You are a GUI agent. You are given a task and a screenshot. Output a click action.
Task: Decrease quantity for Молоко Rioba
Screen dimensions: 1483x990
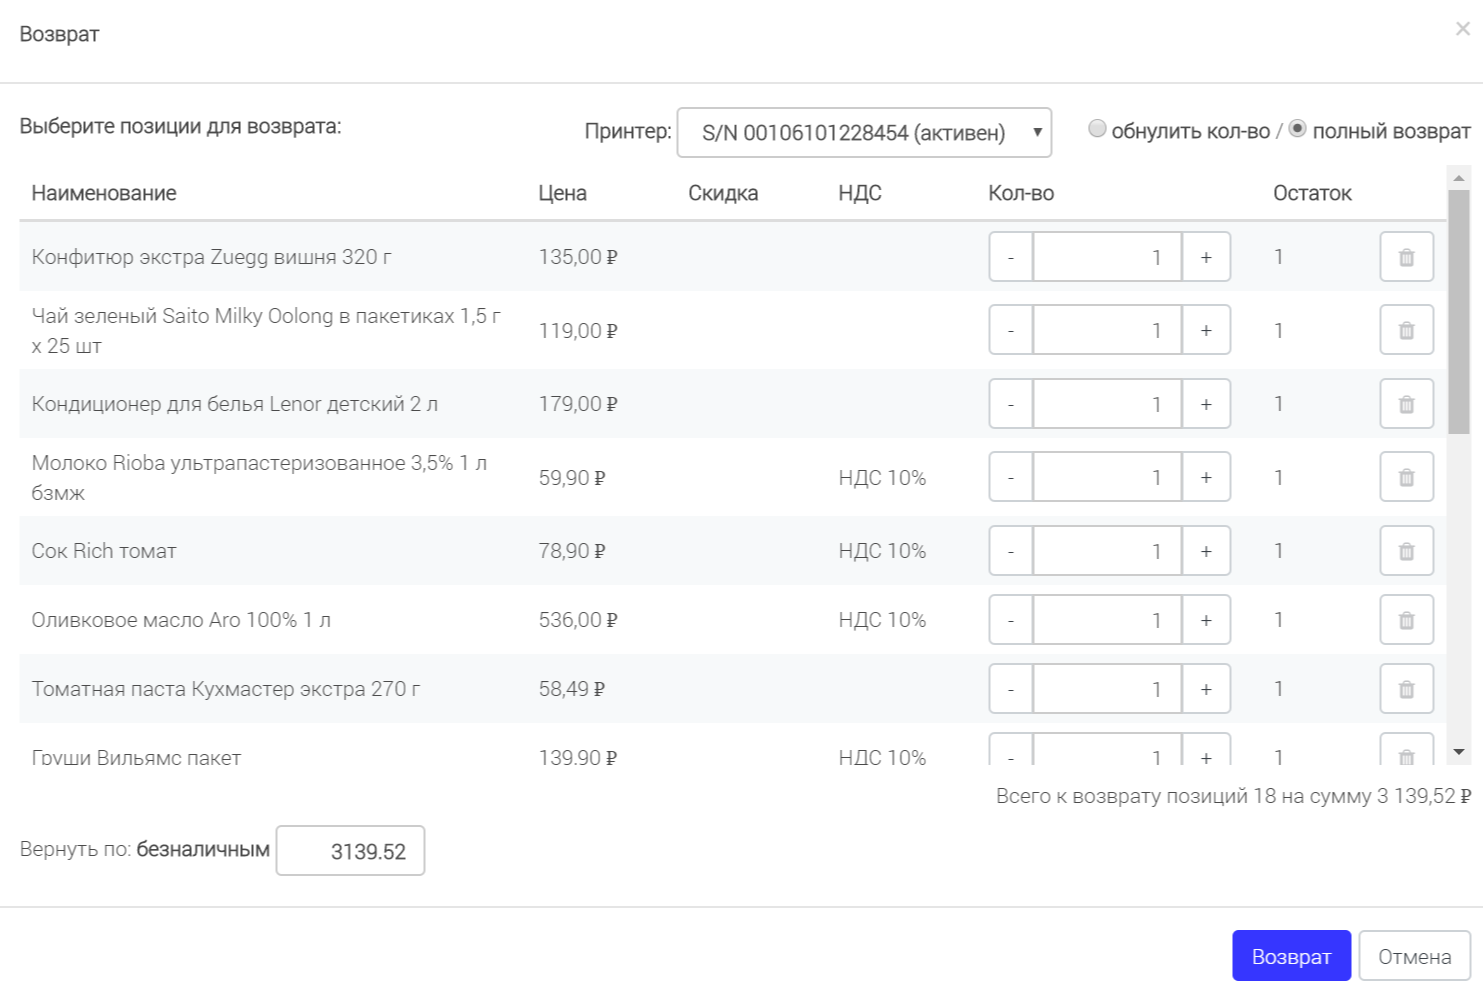(x=1011, y=477)
